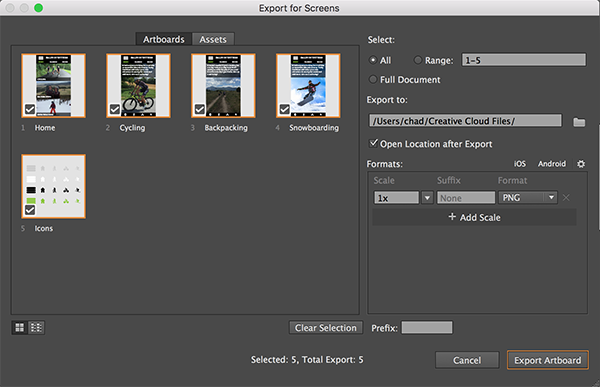The width and height of the screenshot is (600, 387).
Task: Click Export Artboard button
Action: pyautogui.click(x=548, y=360)
